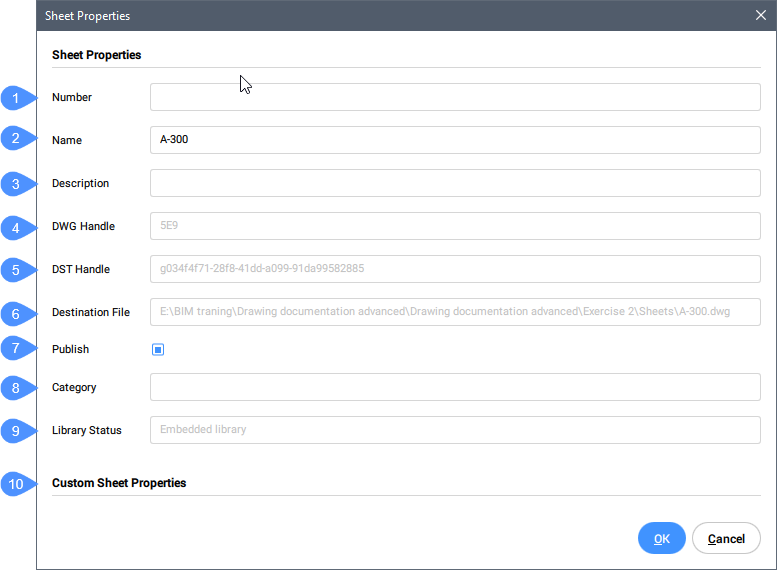
Task: Click the Name field containing A-300
Action: tap(455, 140)
